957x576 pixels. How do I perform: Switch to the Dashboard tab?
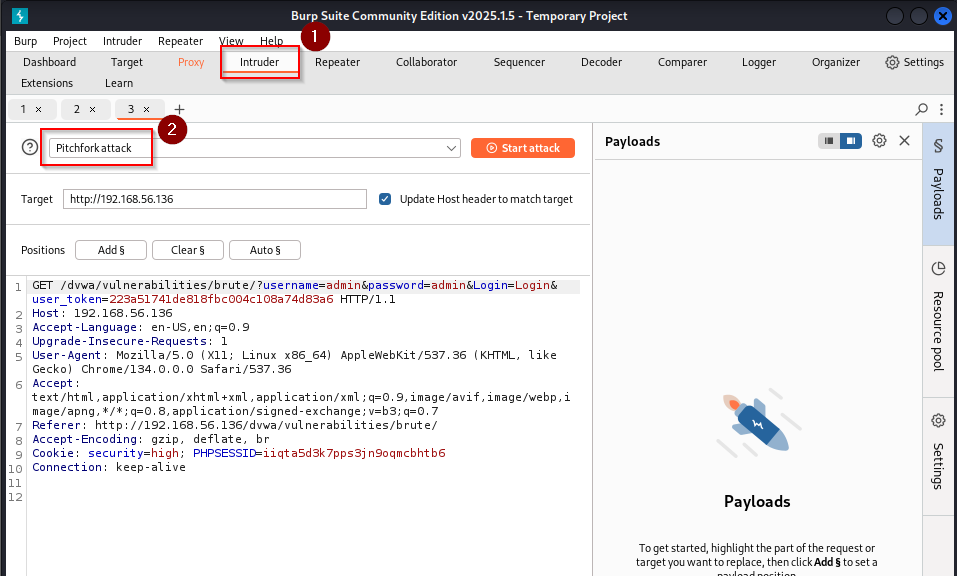click(x=49, y=62)
